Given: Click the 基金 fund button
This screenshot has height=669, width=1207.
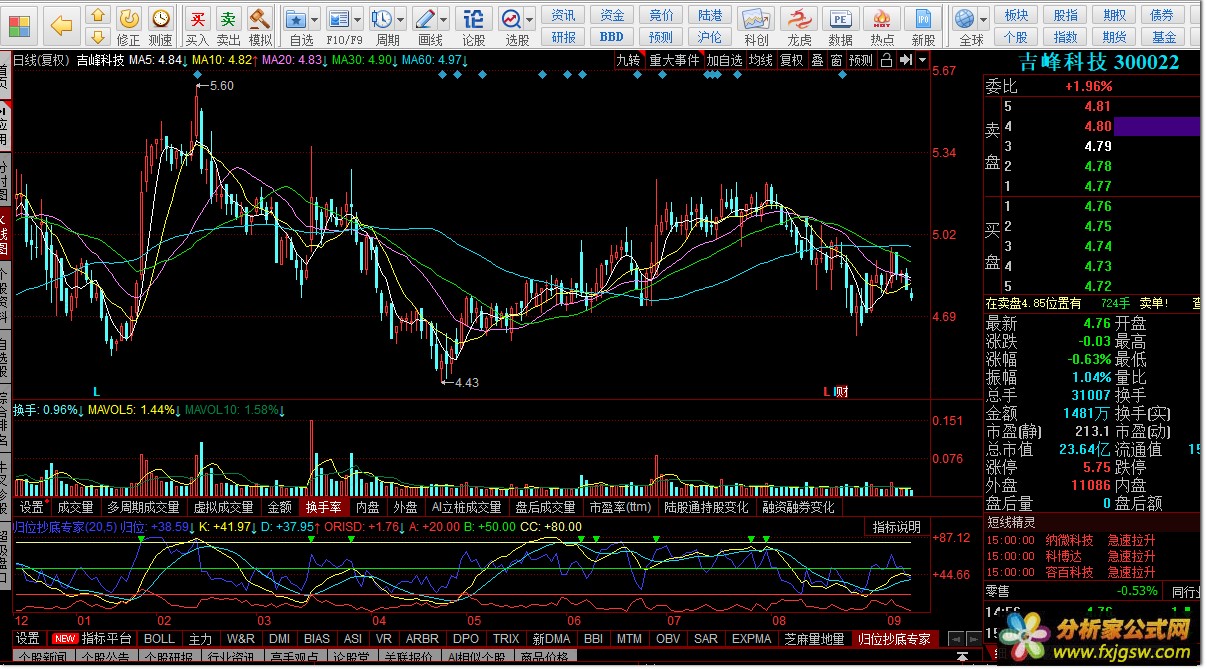Looking at the screenshot, I should [x=1164, y=37].
